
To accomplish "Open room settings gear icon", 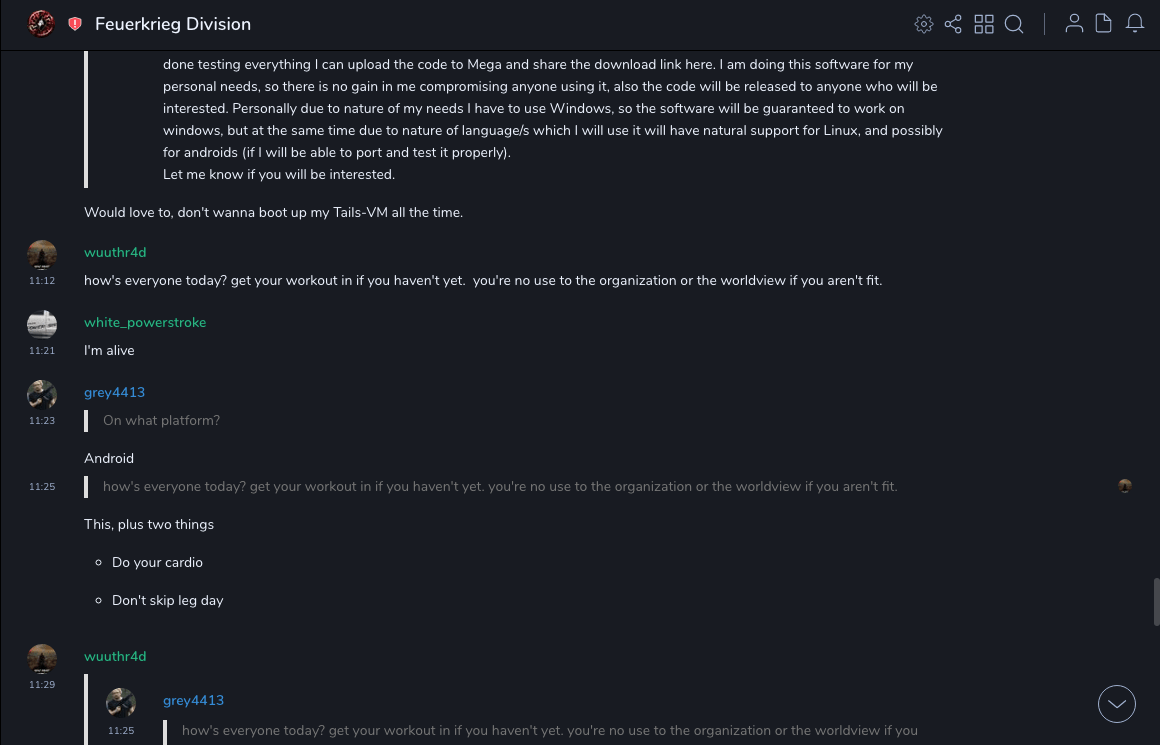I will click(x=924, y=24).
